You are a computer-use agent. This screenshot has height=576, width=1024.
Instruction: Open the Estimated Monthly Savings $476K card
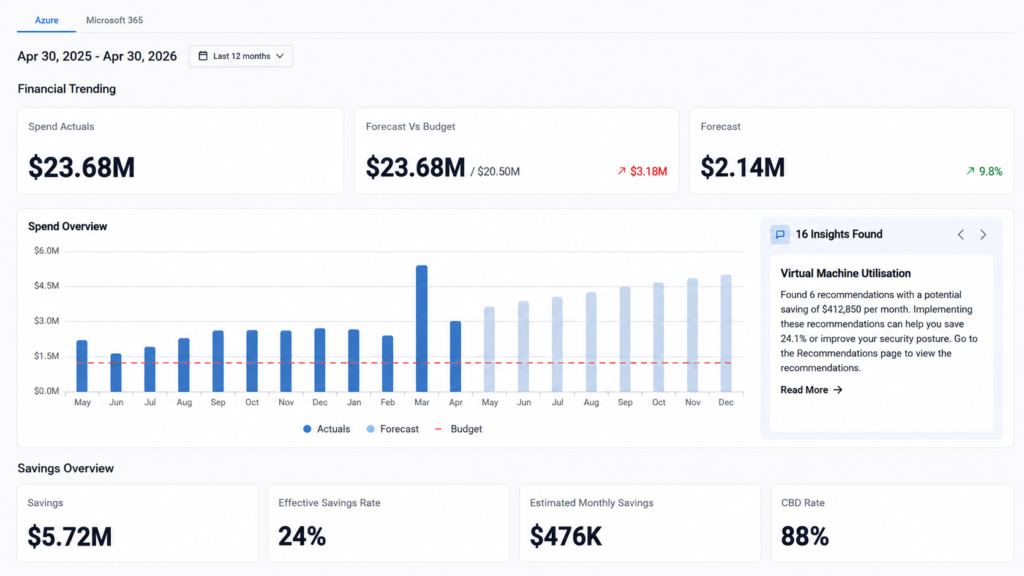(640, 523)
